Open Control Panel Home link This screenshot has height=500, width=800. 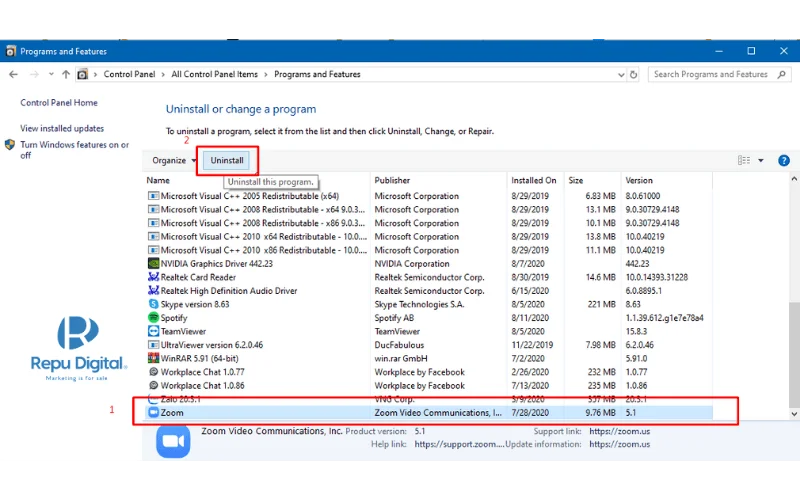[x=59, y=103]
